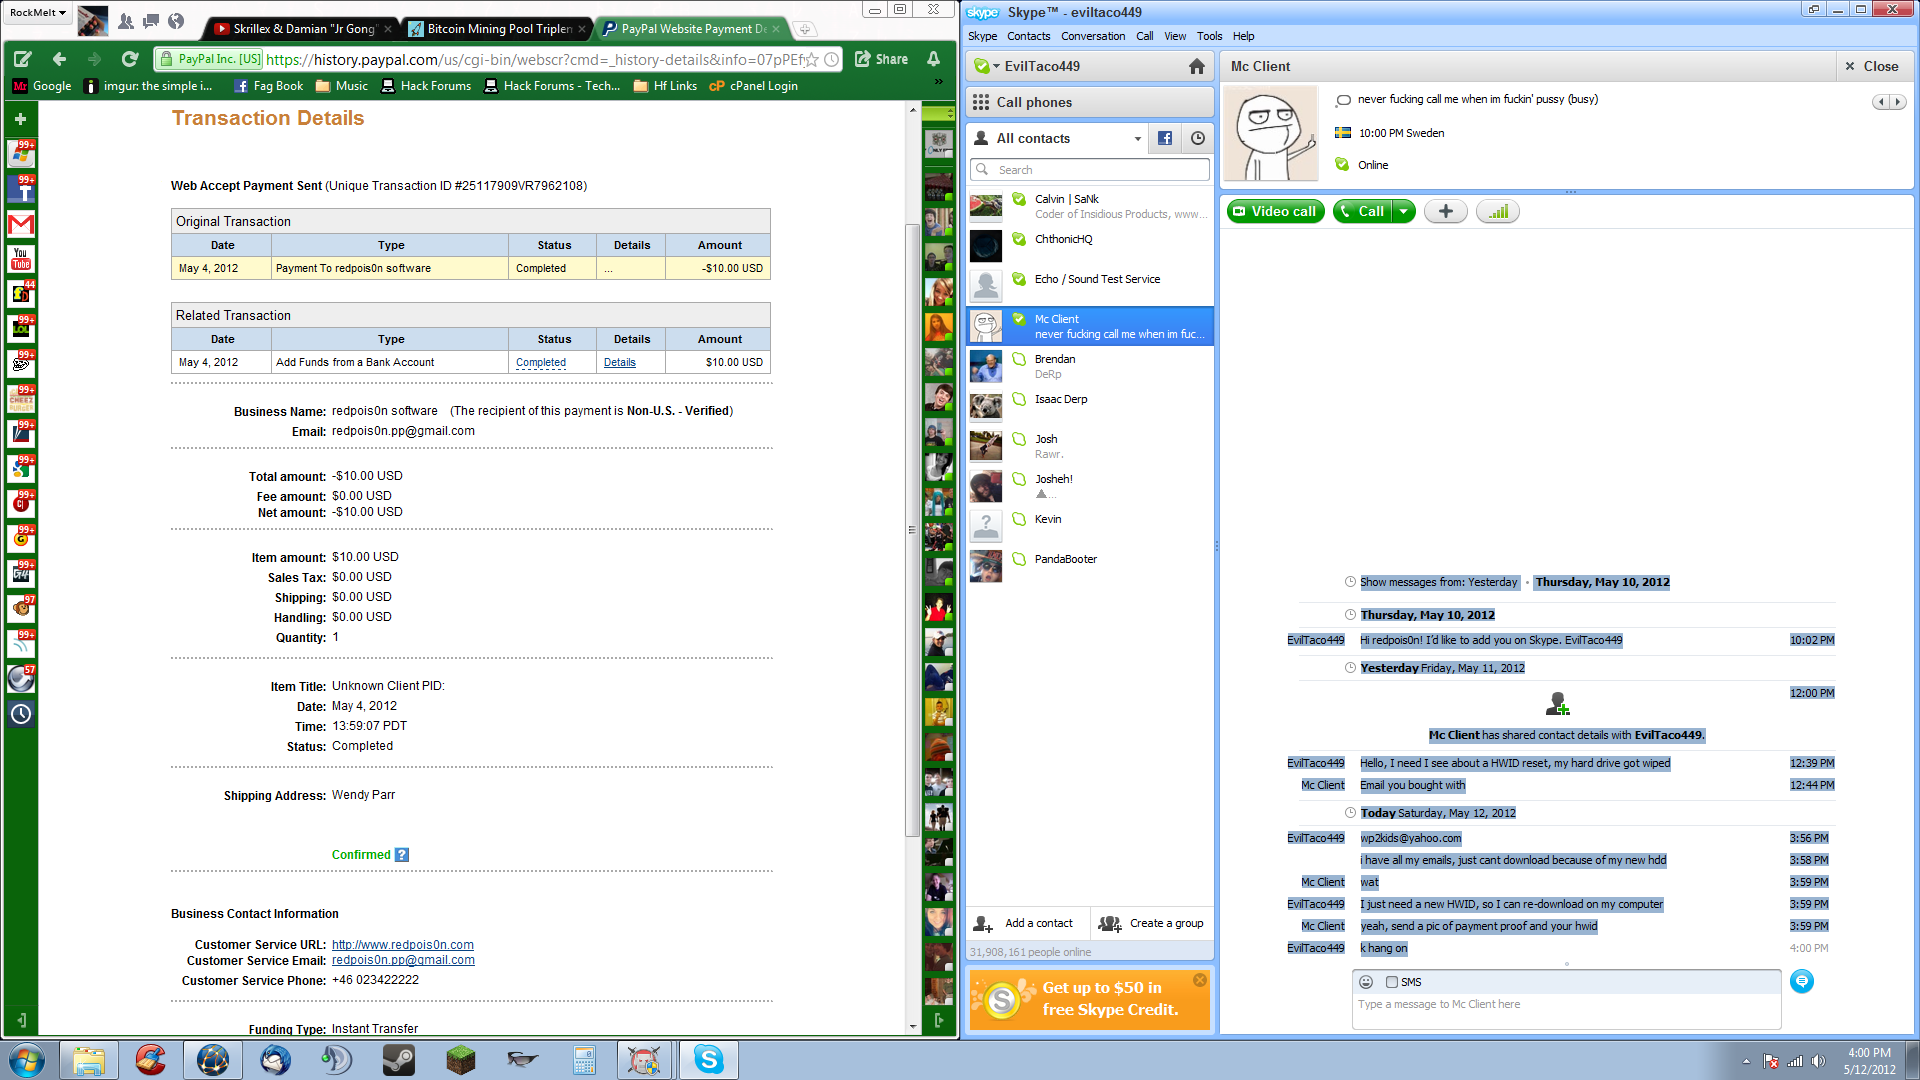Click the Skype home icon

point(1197,66)
